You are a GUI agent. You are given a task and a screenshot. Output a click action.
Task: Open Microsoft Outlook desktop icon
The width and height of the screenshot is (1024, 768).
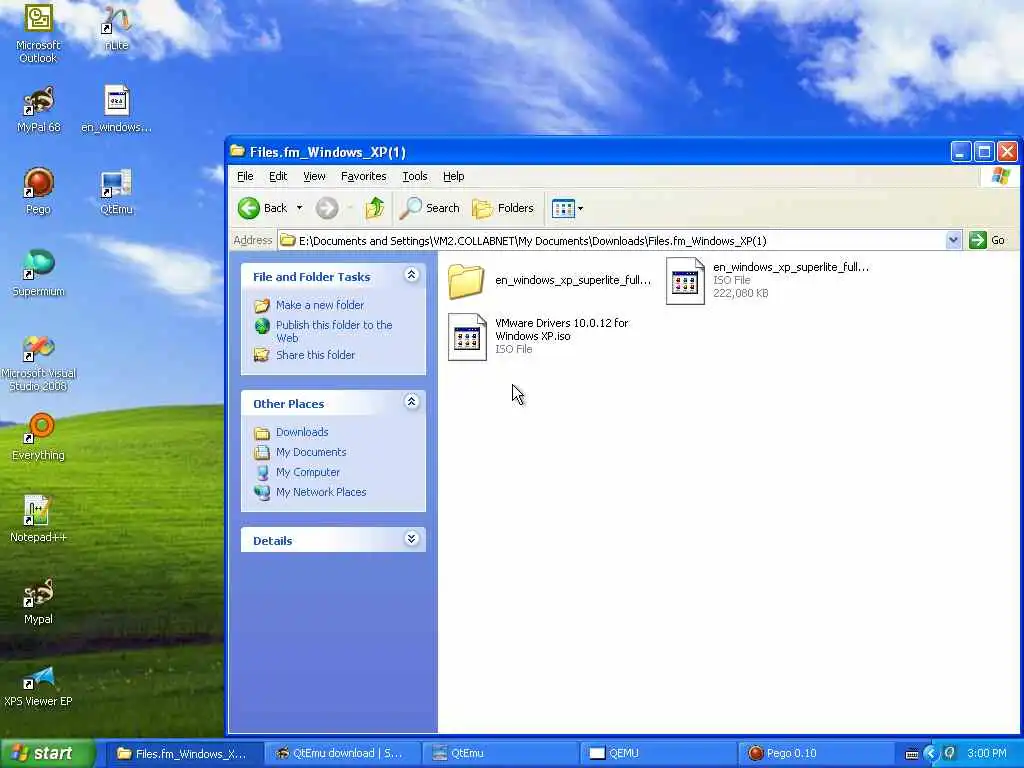coord(39,33)
